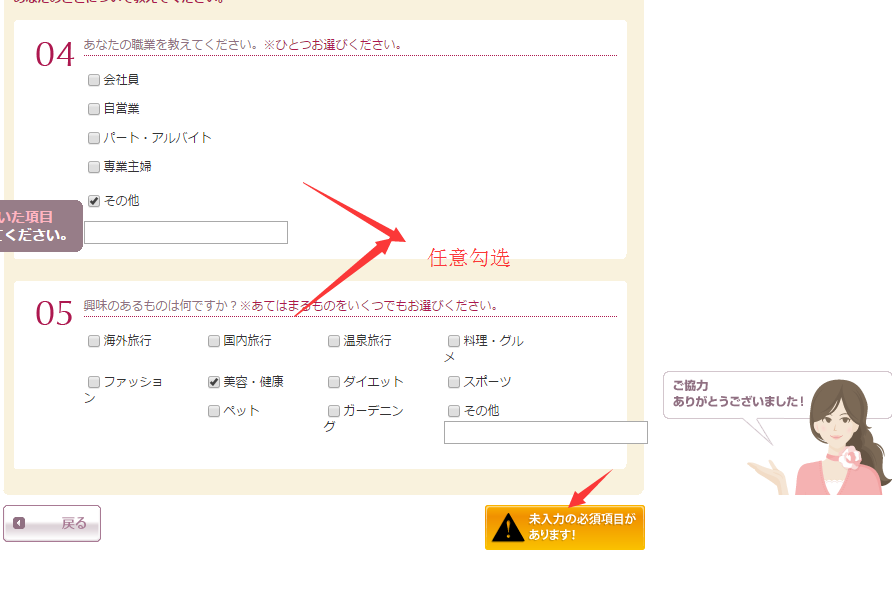This screenshot has height=613, width=892.
Task: Click the orange 未入力の必須項目 warning button
Action: click(565, 527)
